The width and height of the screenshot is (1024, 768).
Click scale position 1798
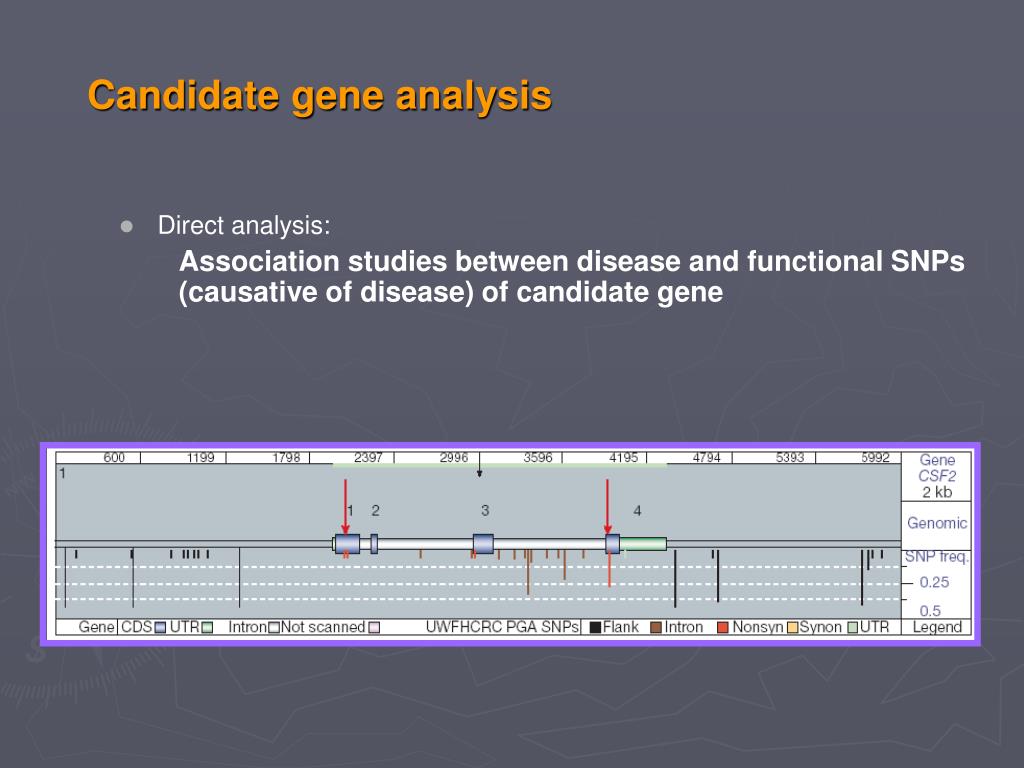coord(286,458)
